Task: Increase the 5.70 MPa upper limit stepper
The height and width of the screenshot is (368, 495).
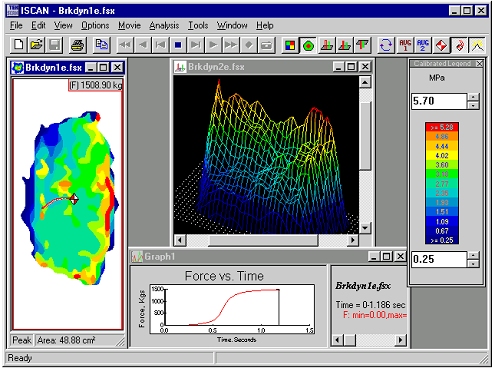Action: 473,97
